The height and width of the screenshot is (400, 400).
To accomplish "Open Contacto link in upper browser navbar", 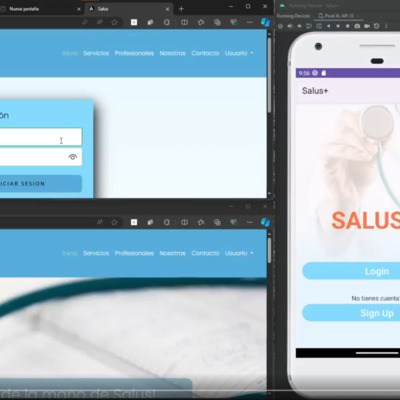I will (205, 53).
